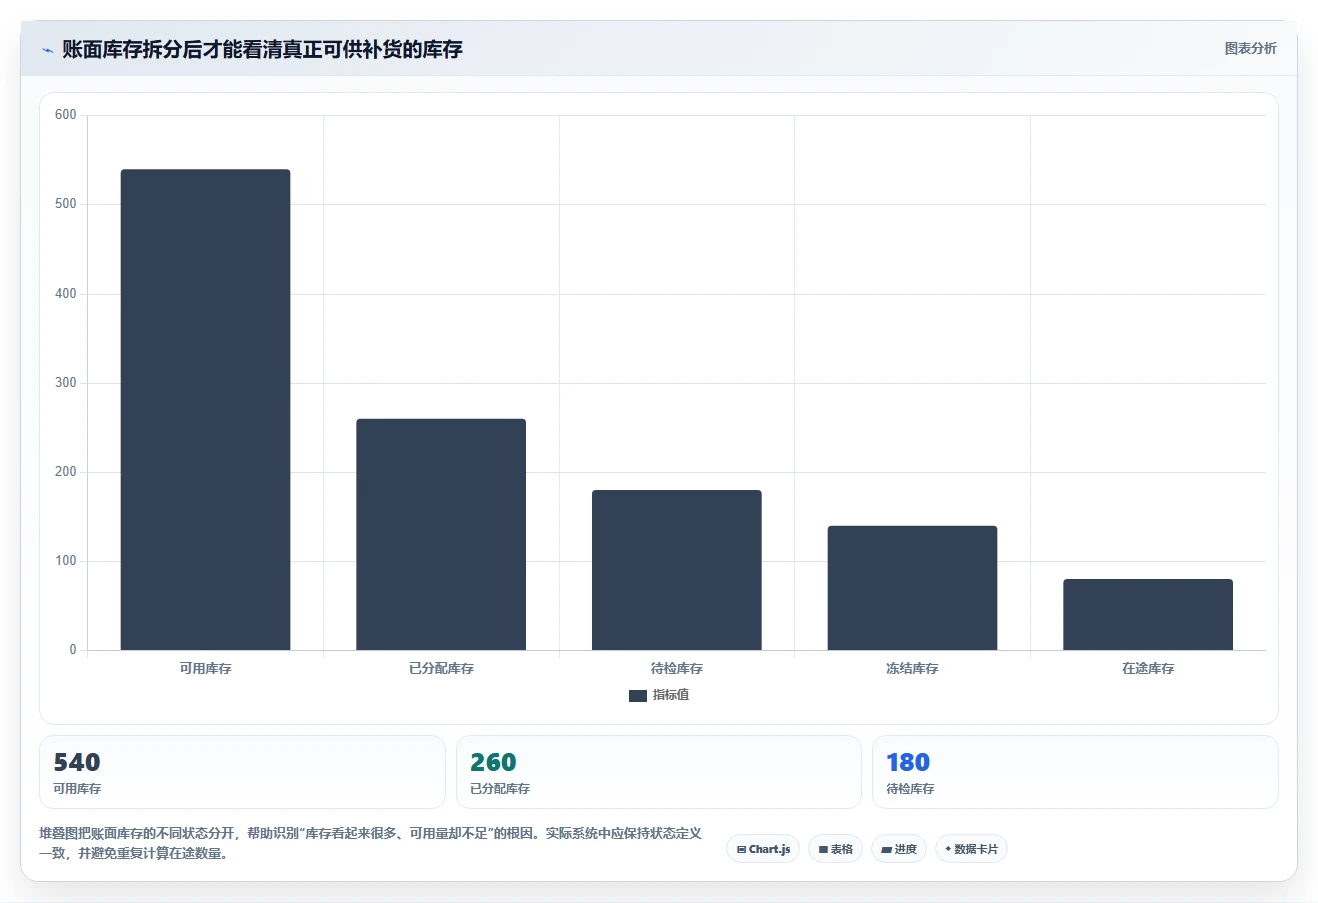
Task: Click the 已分配库存 x-axis label
Action: tap(441, 668)
